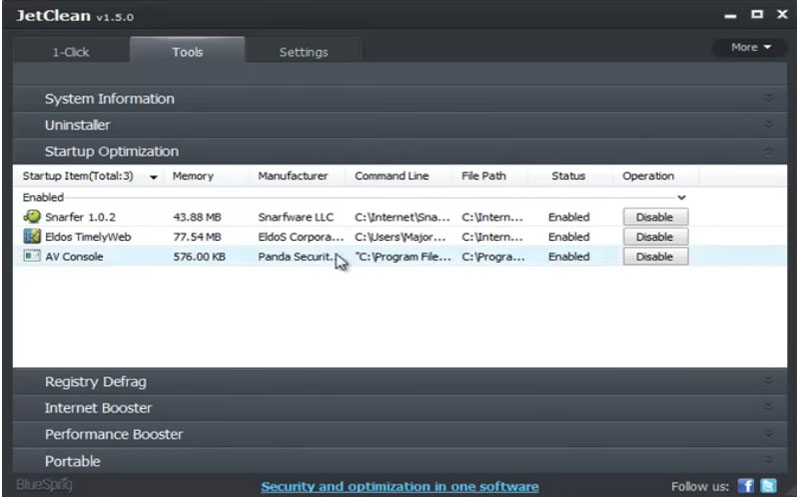Click the "C:\Program File... command line cell
800x500 pixels.
tap(403, 257)
